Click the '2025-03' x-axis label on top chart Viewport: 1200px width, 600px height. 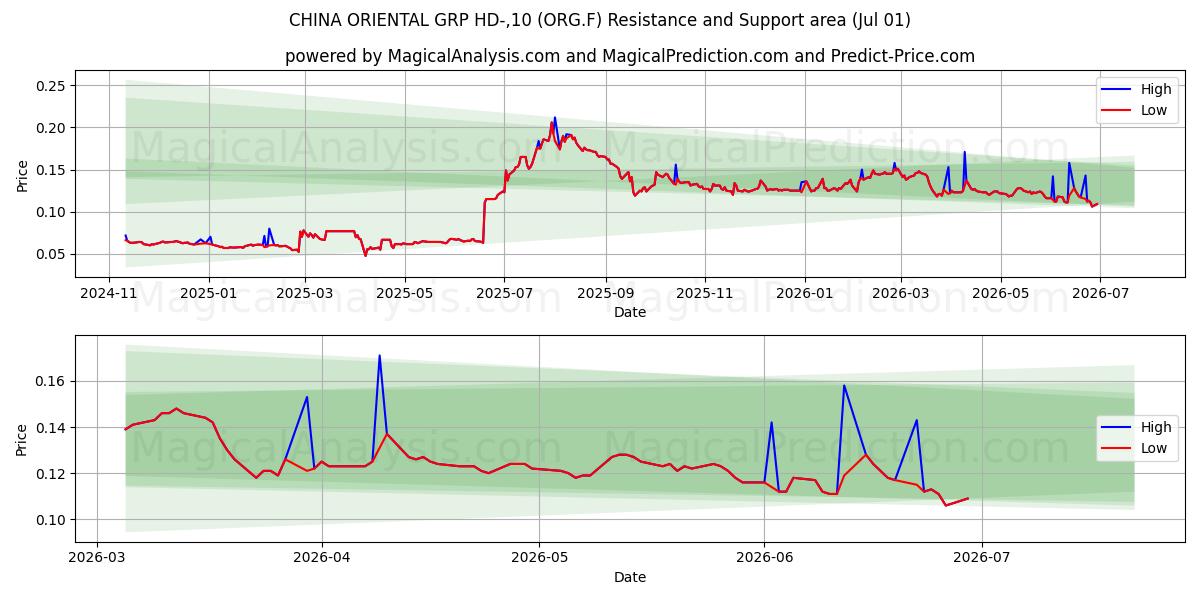pos(304,293)
